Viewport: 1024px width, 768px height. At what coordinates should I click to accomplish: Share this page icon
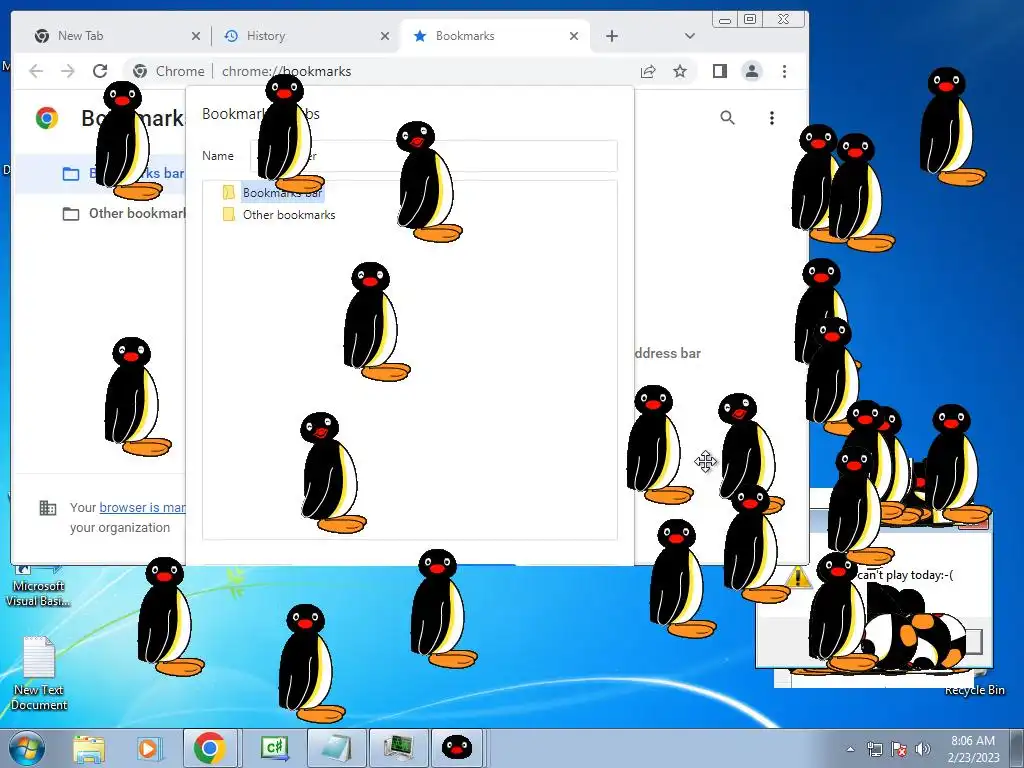pos(648,71)
